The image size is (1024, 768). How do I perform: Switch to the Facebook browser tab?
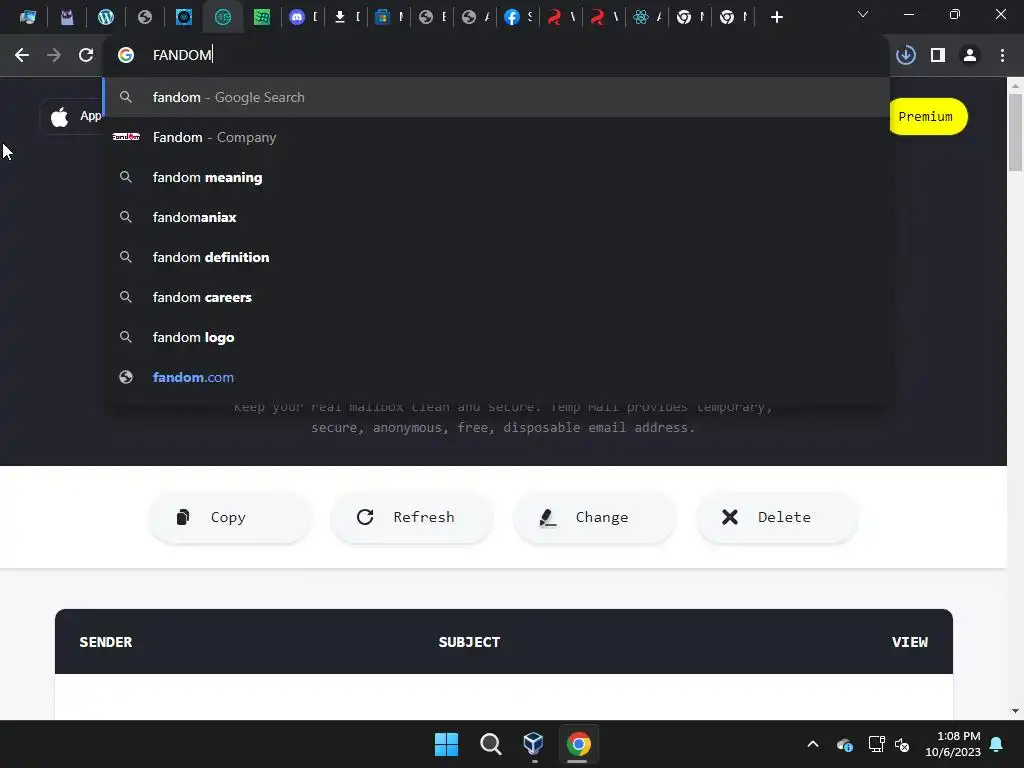(512, 17)
